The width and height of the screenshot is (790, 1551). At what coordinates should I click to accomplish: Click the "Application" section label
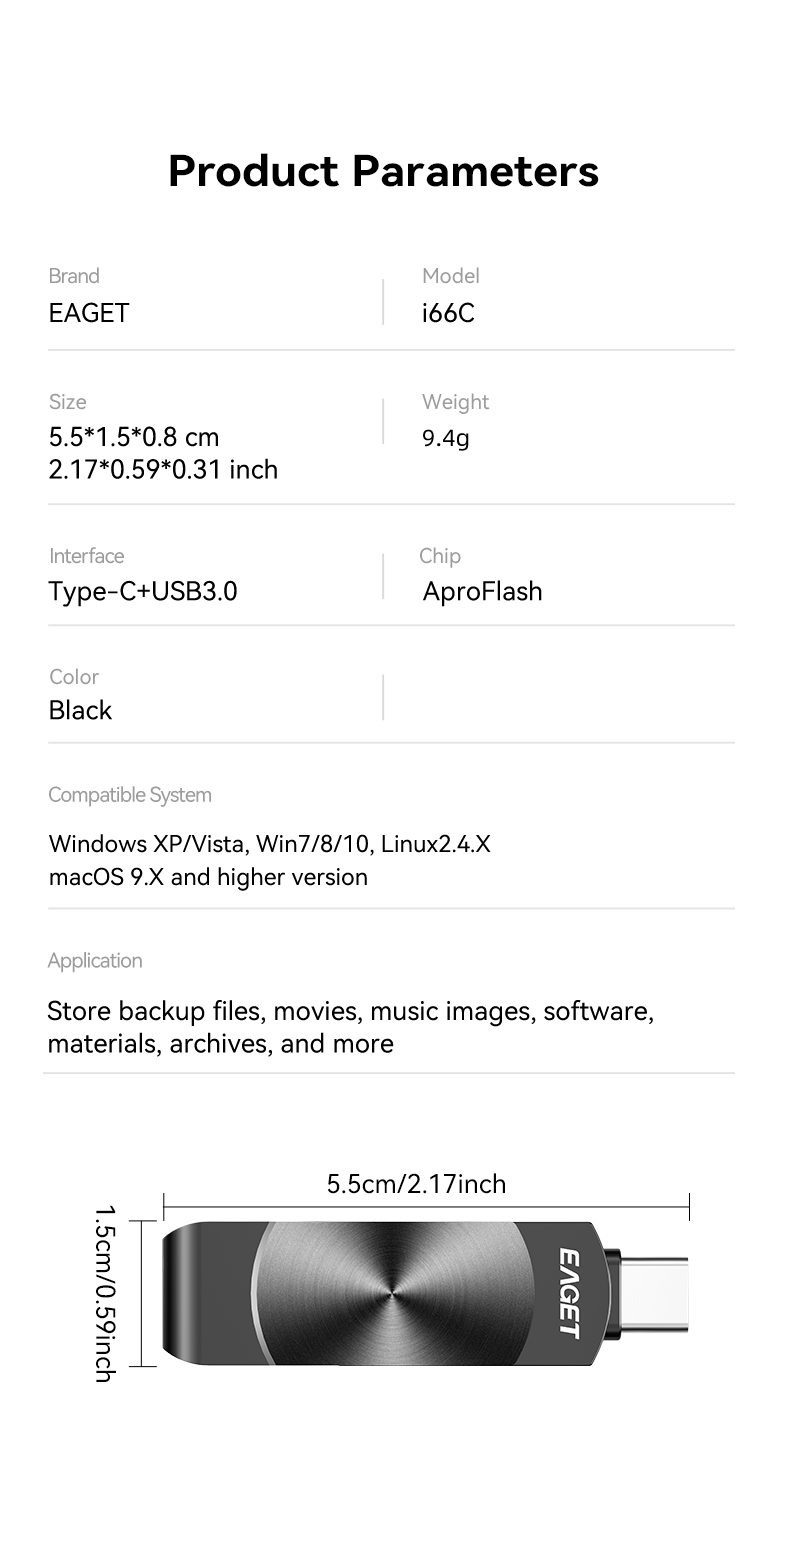click(x=95, y=961)
